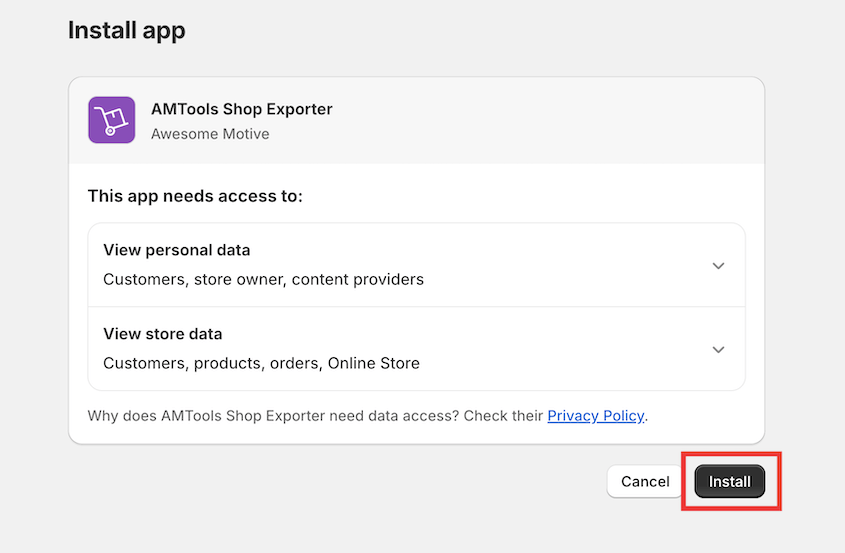This screenshot has height=553, width=845.
Task: Click the AMTools Shop Exporter app icon
Action: pyautogui.click(x=112, y=120)
